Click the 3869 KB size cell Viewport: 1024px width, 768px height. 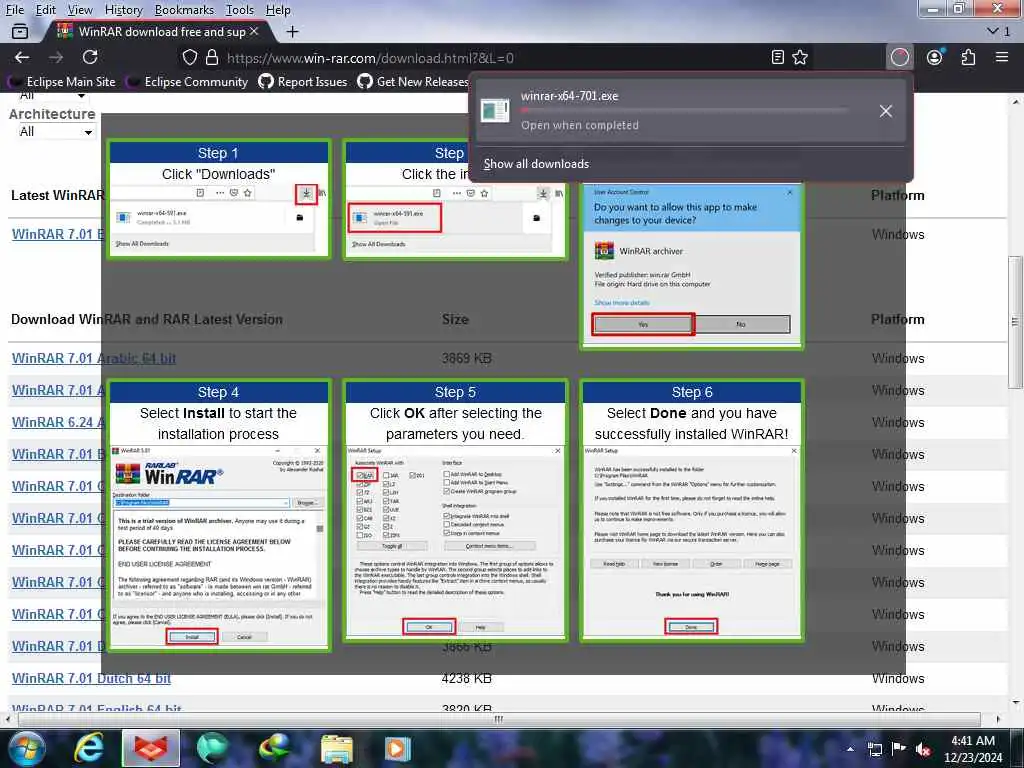click(x=466, y=359)
